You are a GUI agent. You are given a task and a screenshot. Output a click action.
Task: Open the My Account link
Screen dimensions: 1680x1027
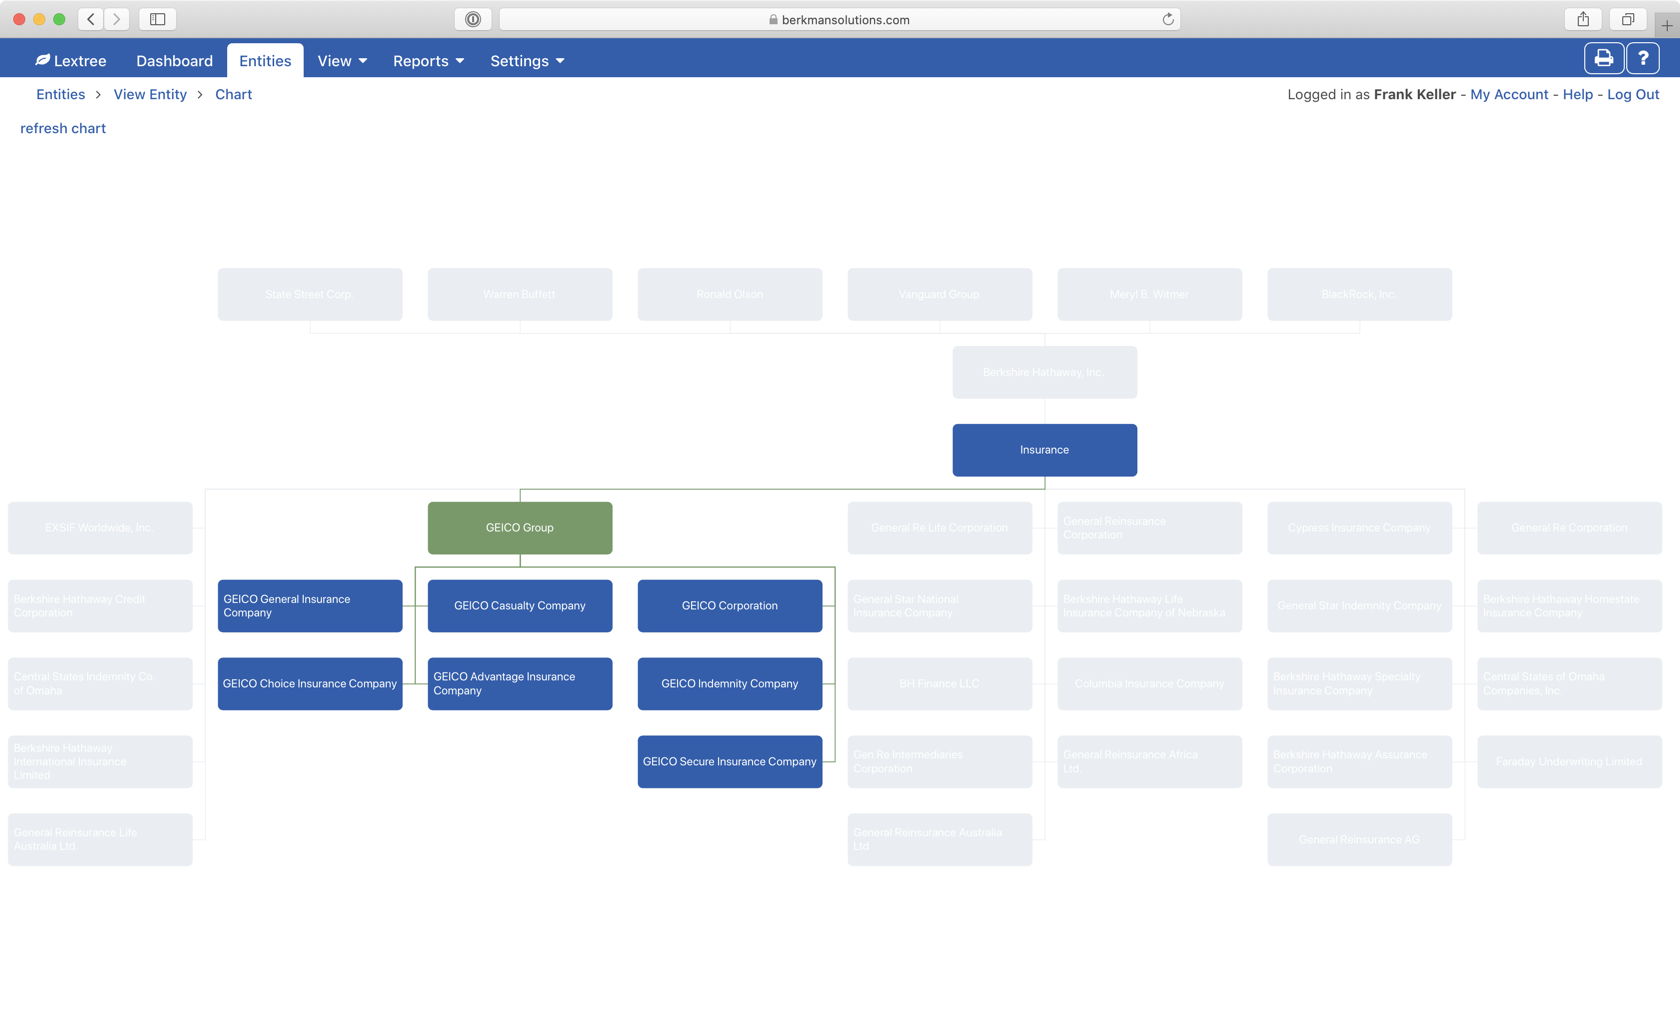[x=1508, y=94]
